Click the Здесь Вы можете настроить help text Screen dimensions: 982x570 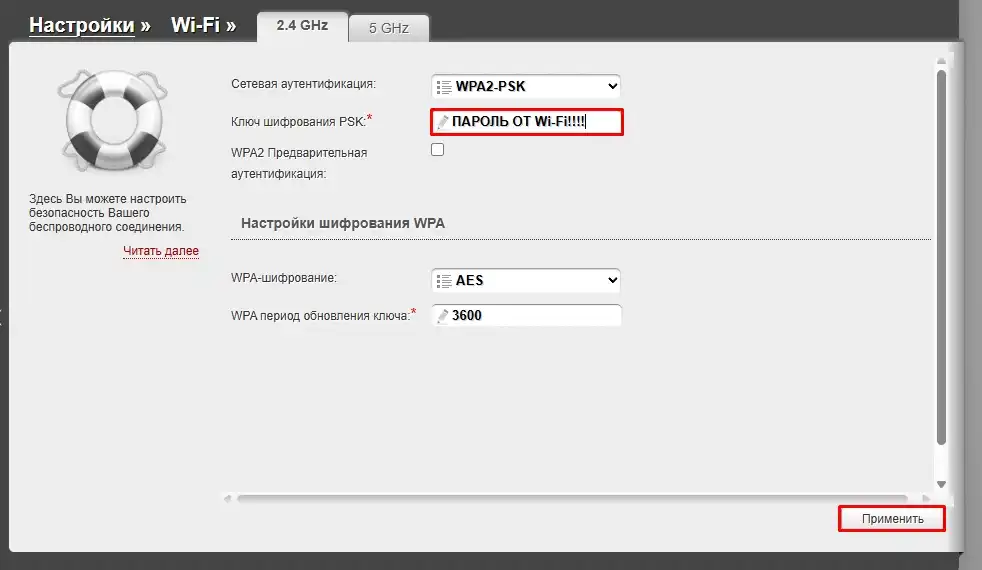(x=108, y=213)
